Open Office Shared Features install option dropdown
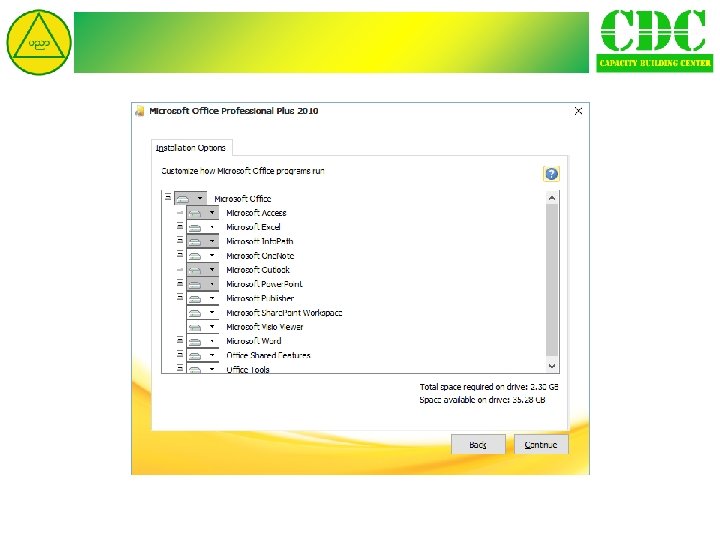Image resolution: width=720 pixels, height=540 pixels. coord(202,355)
